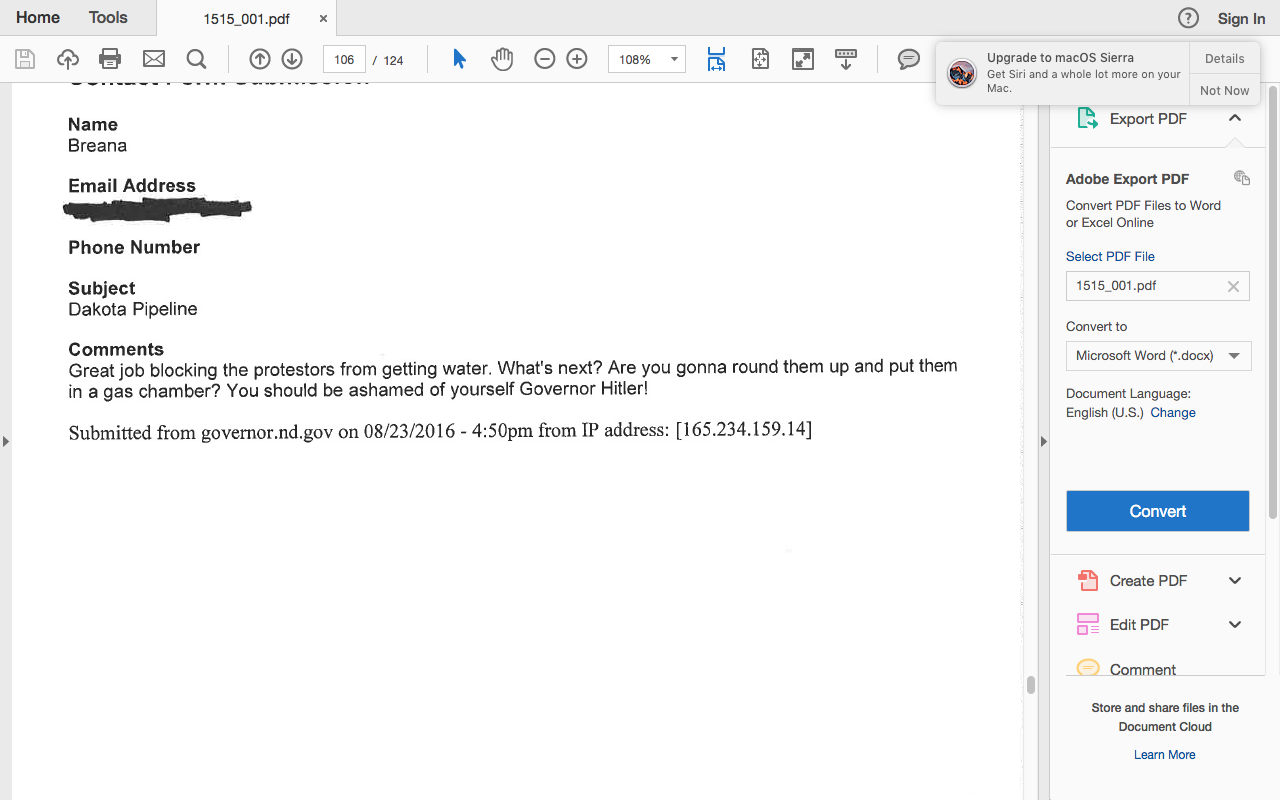
Task: Click the upload to cloud icon
Action: point(67,59)
